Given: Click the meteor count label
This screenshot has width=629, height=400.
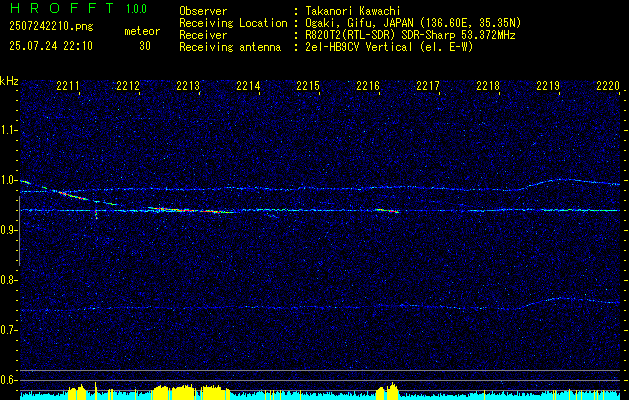Looking at the screenshot, I should [x=142, y=31].
